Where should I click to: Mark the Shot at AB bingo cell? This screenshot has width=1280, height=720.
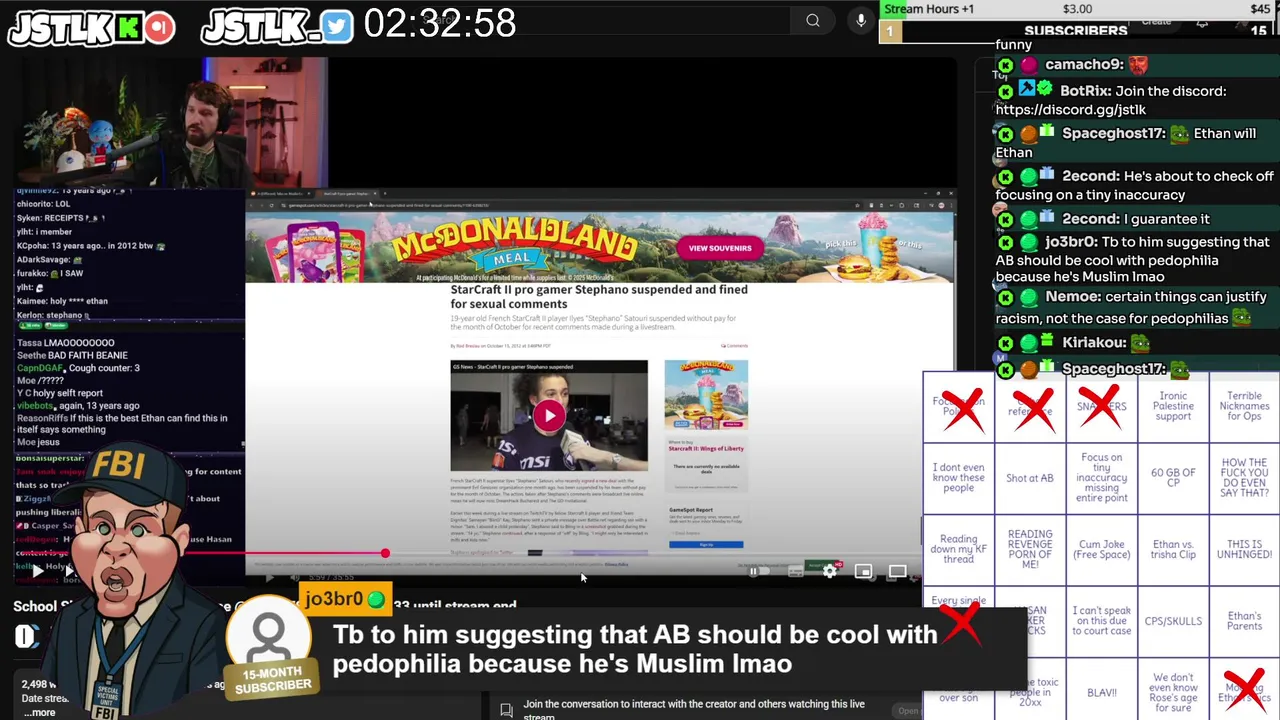pos(1030,478)
